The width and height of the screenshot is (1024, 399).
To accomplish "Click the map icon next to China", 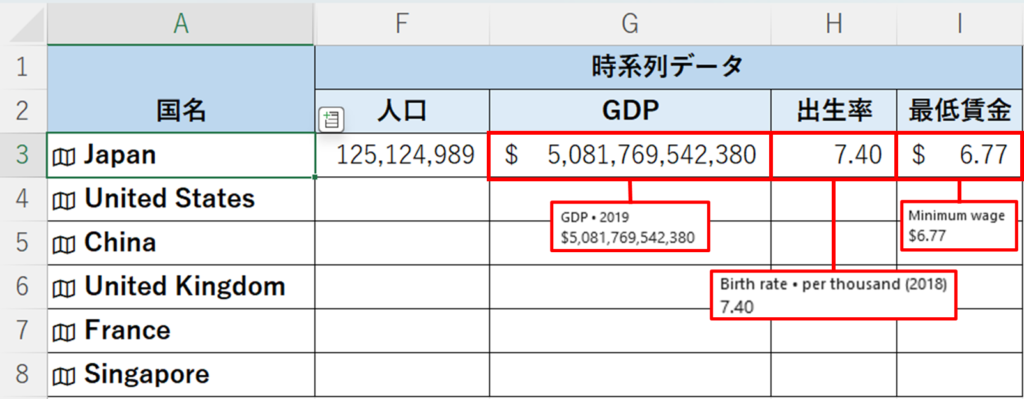I will click(x=63, y=244).
